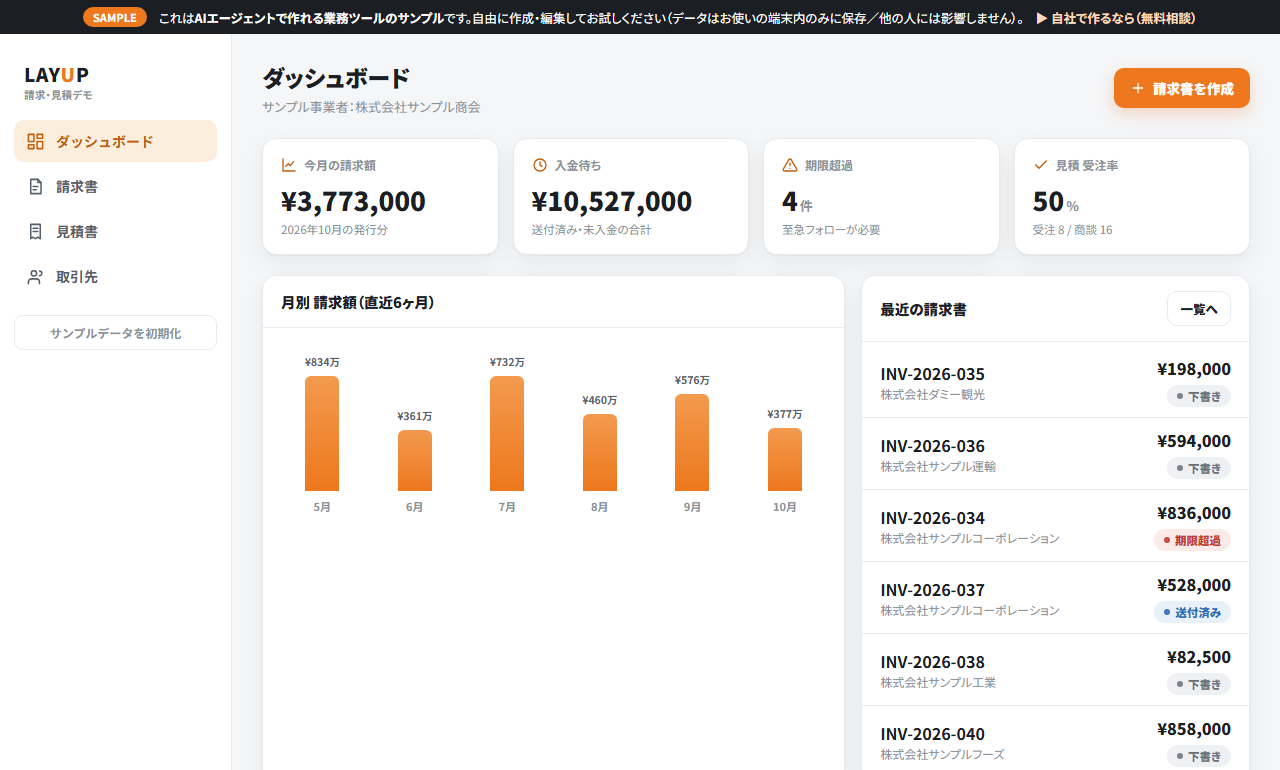
Task: Click the 株式会社サンプル運輸 customer name
Action: click(938, 467)
